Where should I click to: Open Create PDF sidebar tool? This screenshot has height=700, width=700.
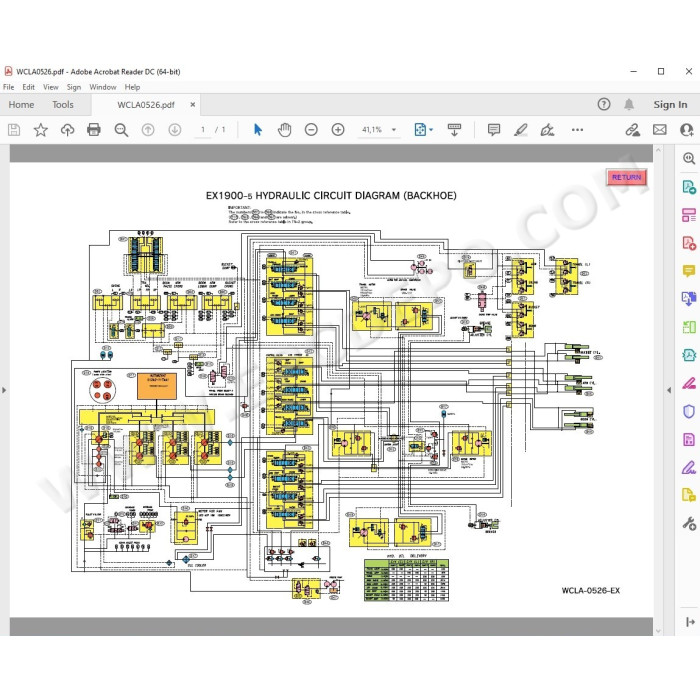click(689, 243)
